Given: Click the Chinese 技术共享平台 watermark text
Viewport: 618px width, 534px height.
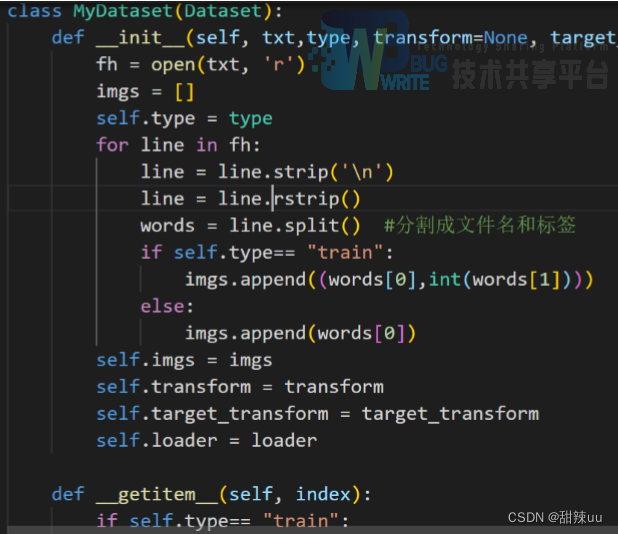Looking at the screenshot, I should 529,73.
